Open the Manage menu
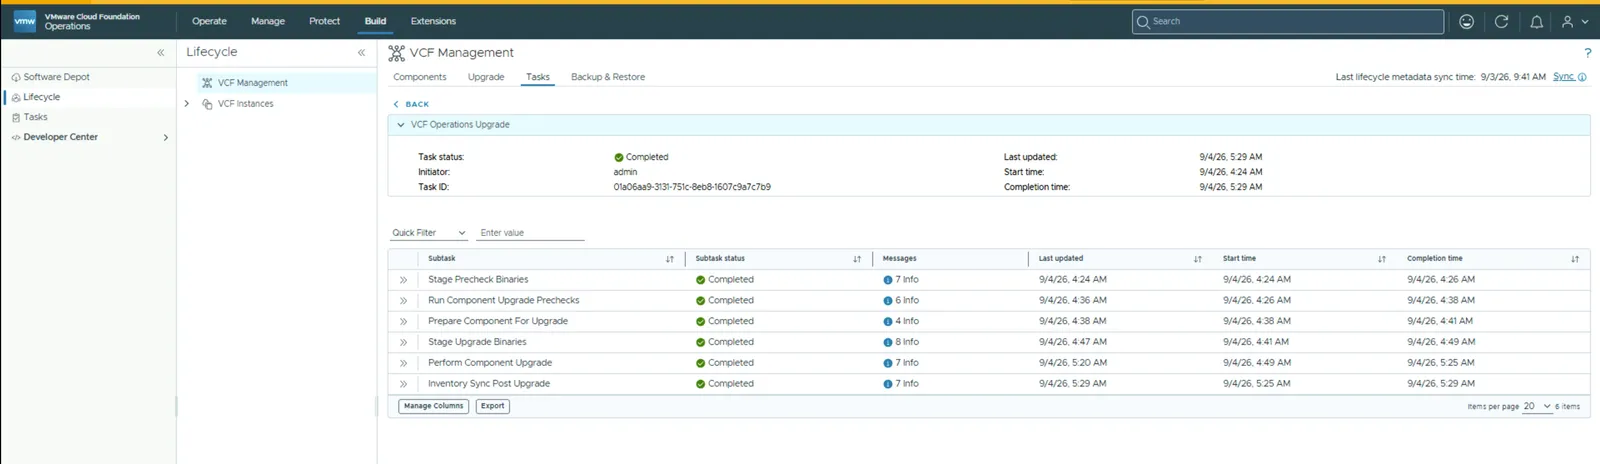This screenshot has height=464, width=1600. (x=268, y=21)
